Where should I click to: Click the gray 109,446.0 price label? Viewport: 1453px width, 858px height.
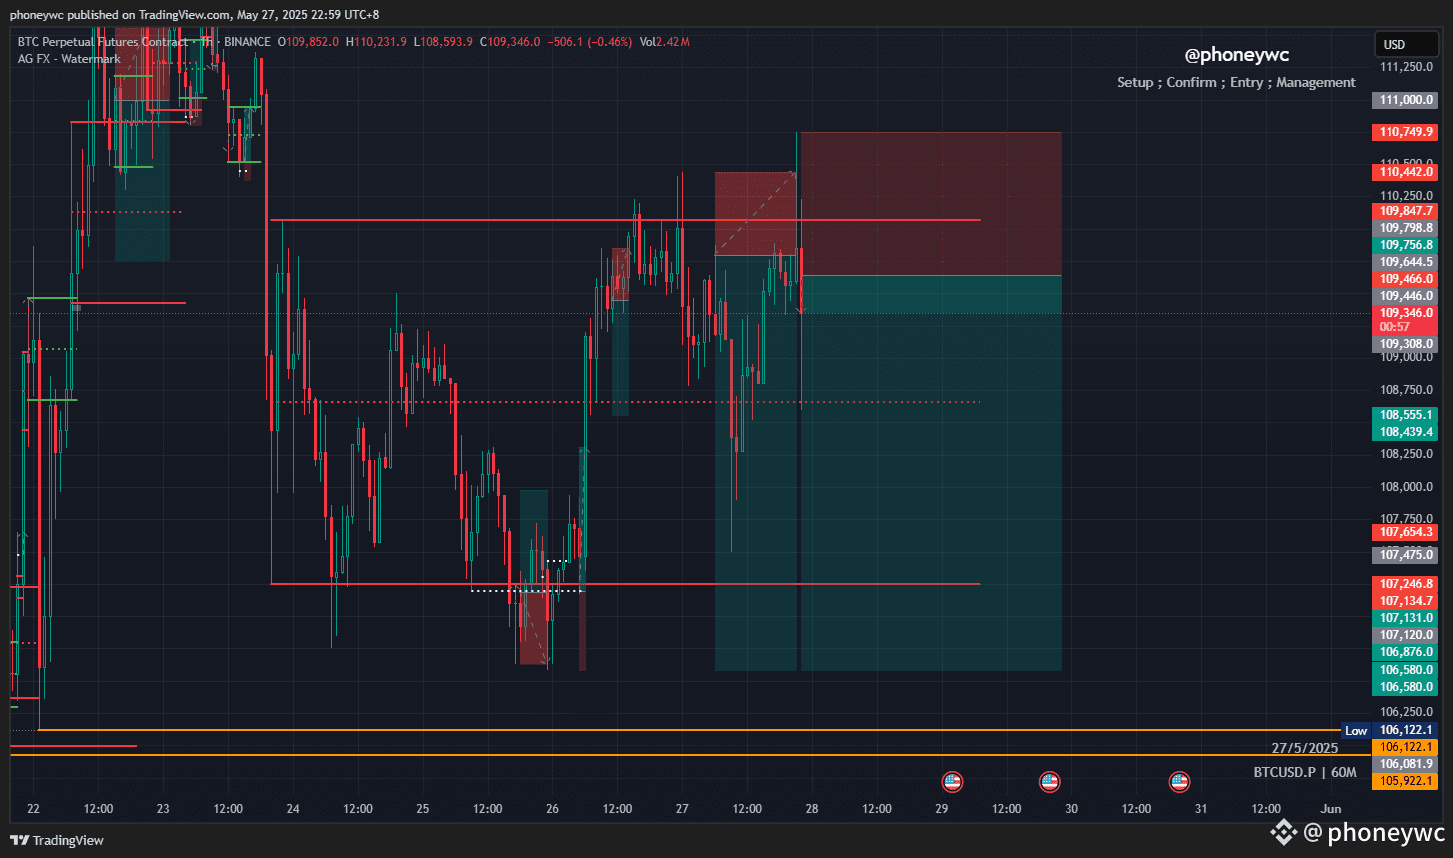tap(1406, 296)
